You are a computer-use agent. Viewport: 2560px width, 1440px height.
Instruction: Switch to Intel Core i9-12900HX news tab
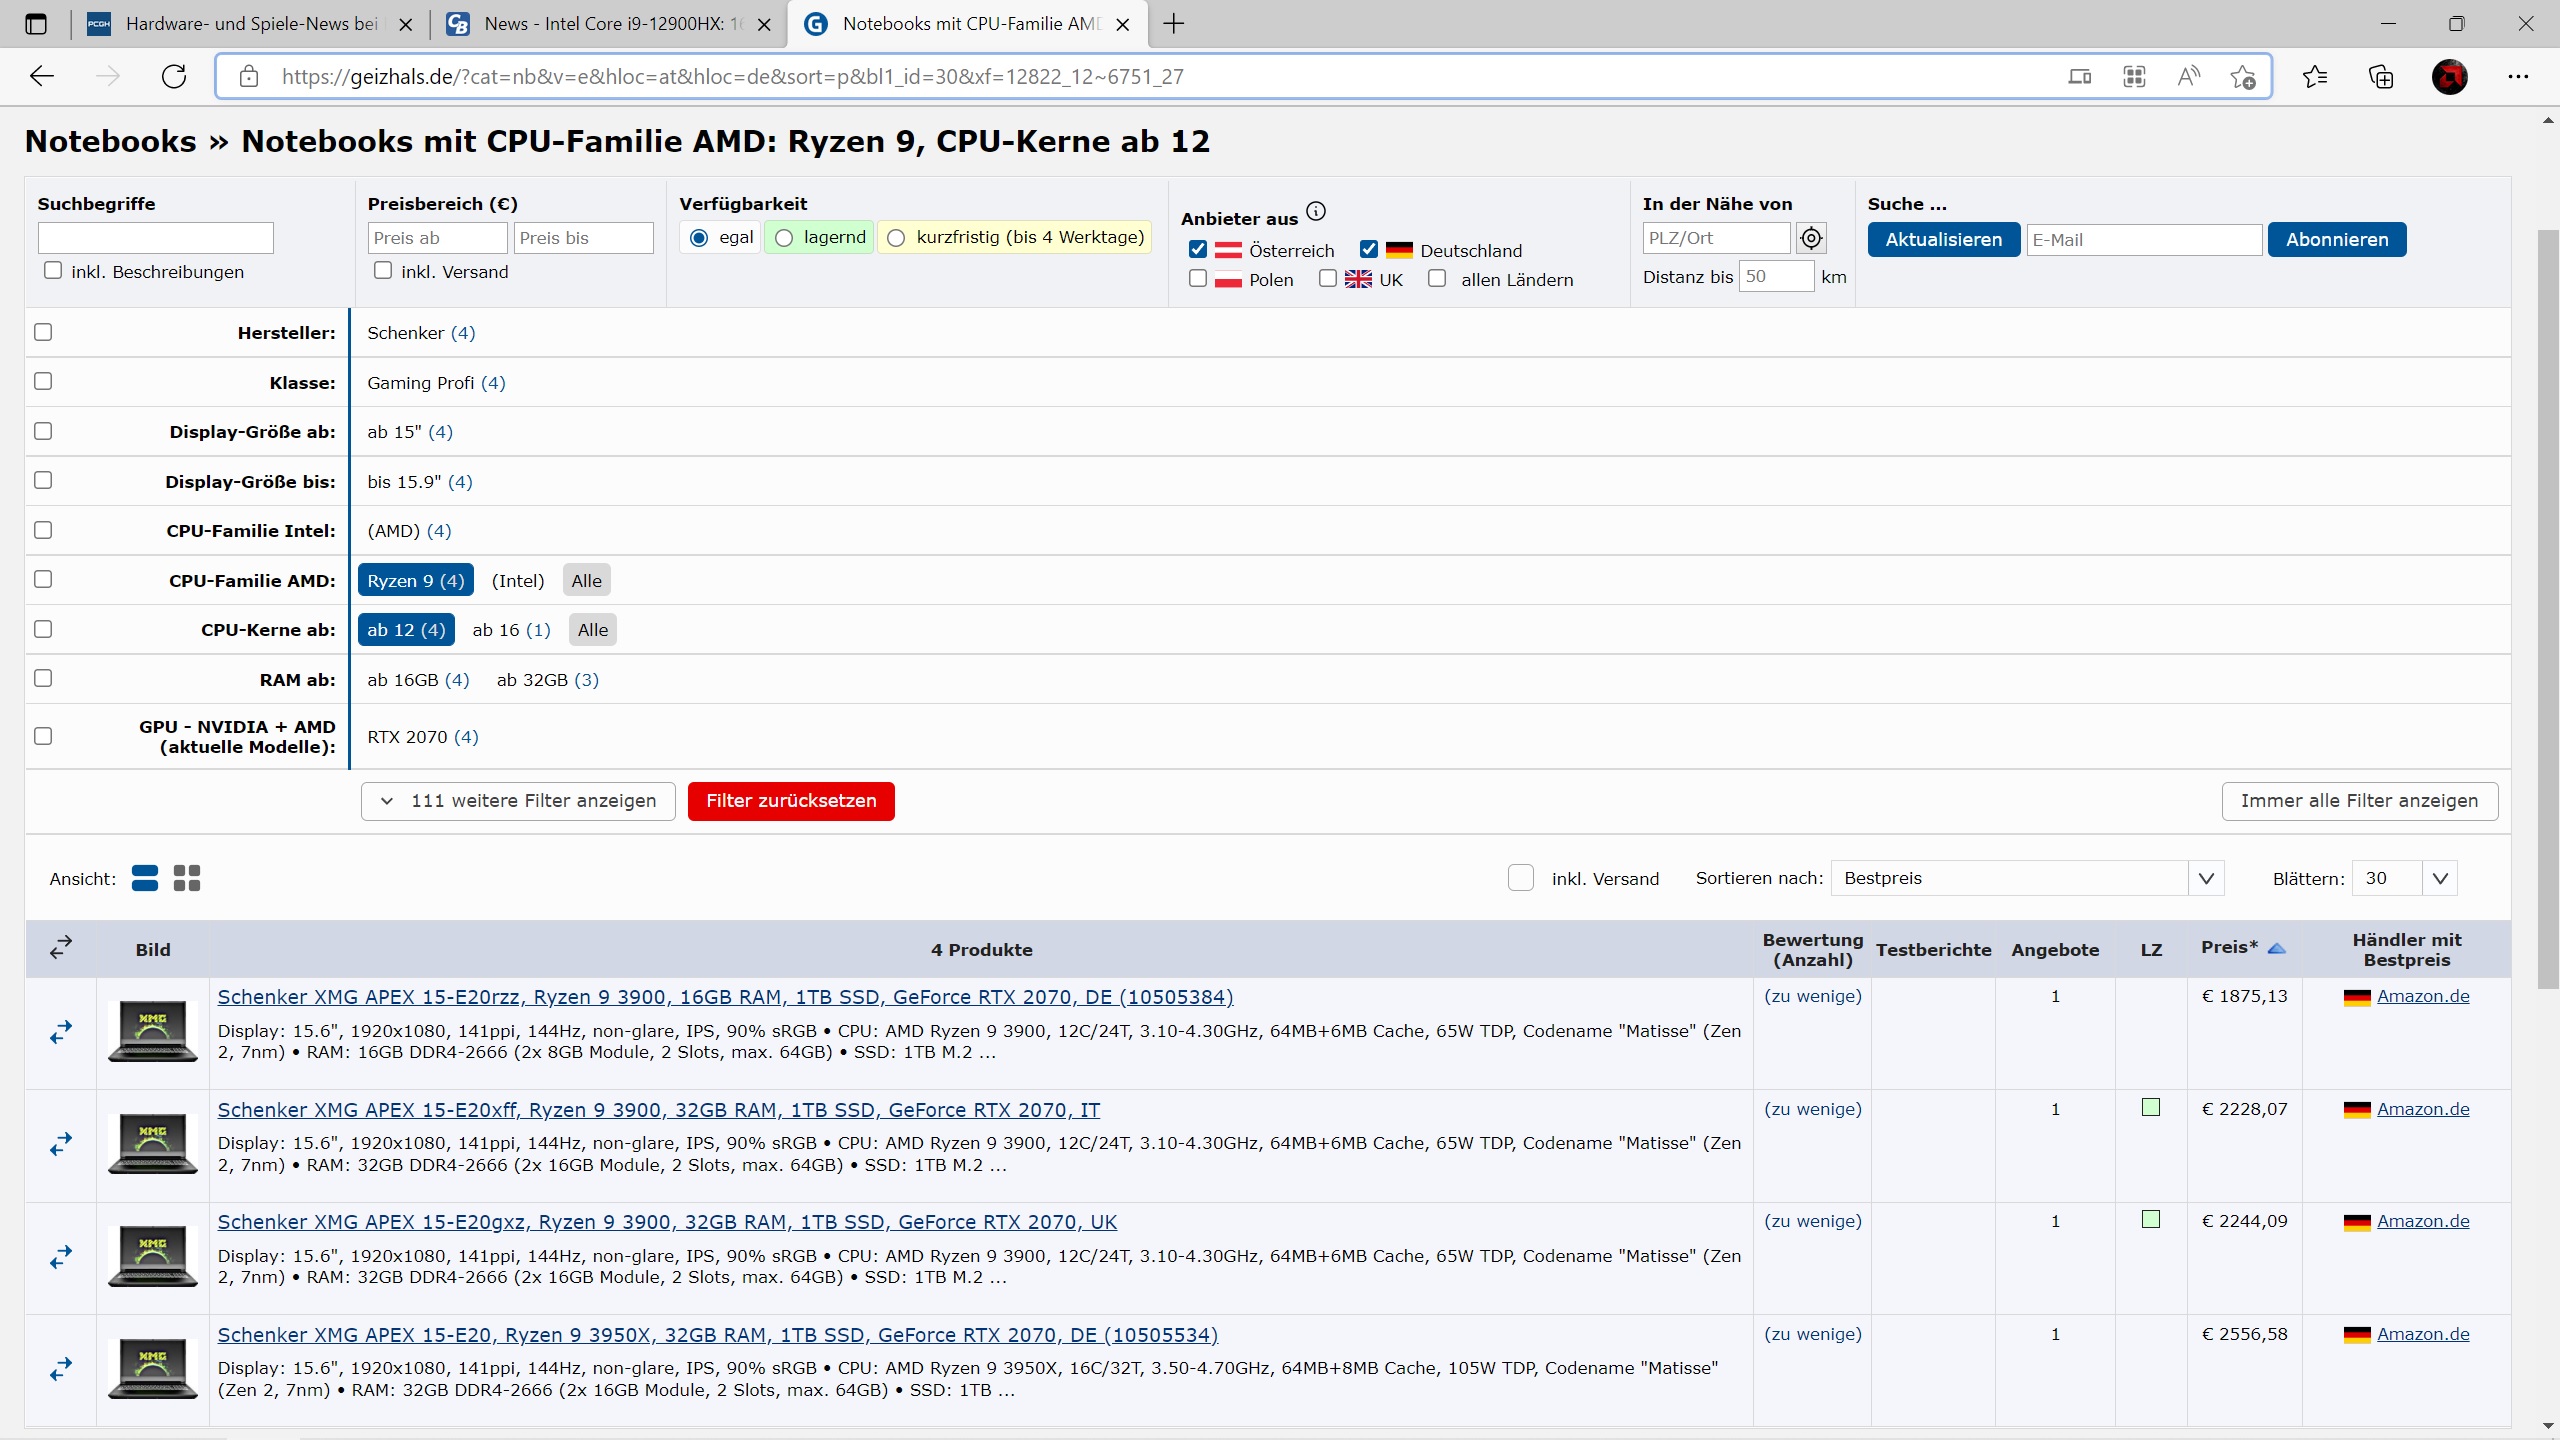(x=608, y=24)
